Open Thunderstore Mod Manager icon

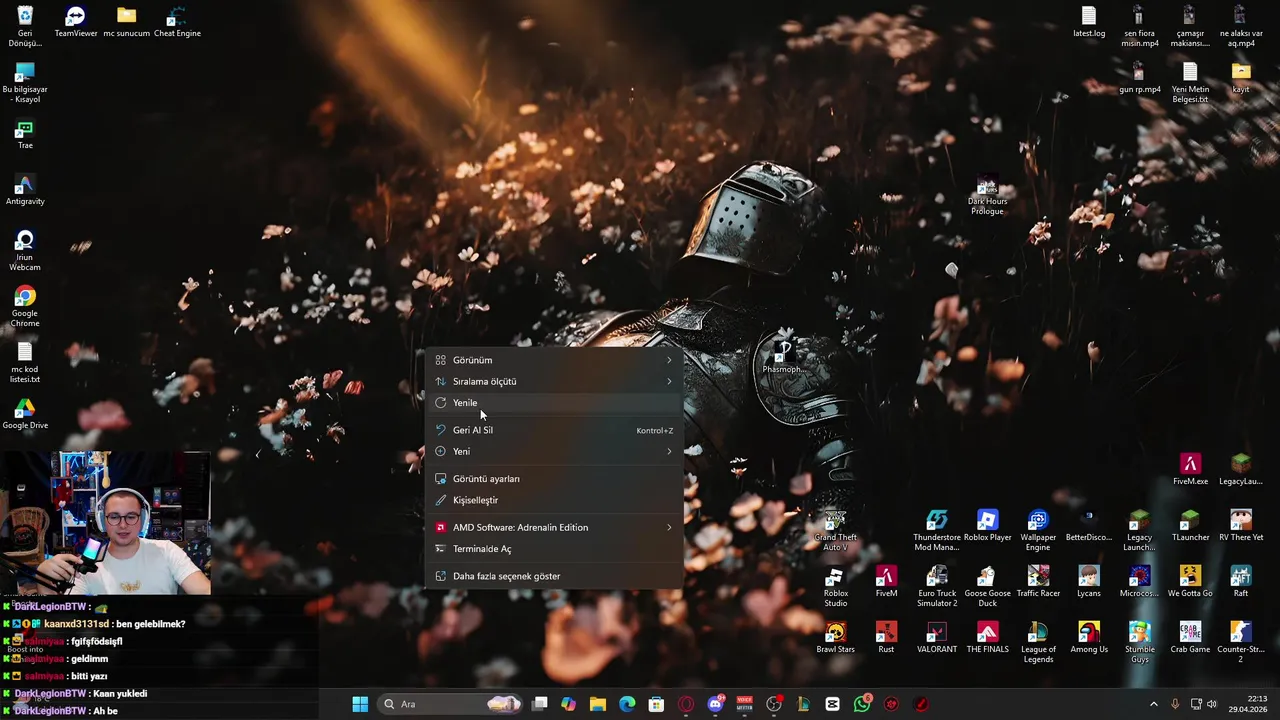click(937, 531)
